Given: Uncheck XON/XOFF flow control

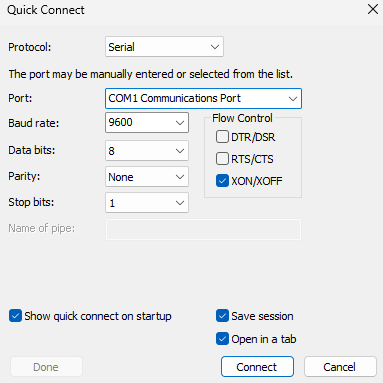Looking at the screenshot, I should point(222,181).
